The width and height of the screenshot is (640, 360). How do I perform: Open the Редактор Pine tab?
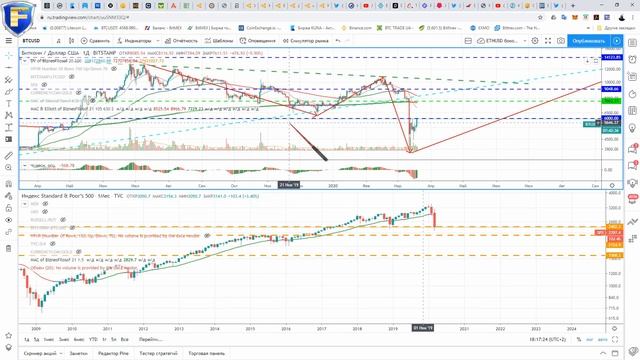113,353
